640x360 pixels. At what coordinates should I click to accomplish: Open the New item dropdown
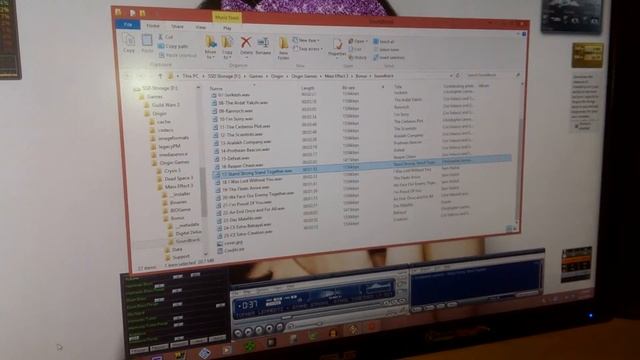point(306,40)
